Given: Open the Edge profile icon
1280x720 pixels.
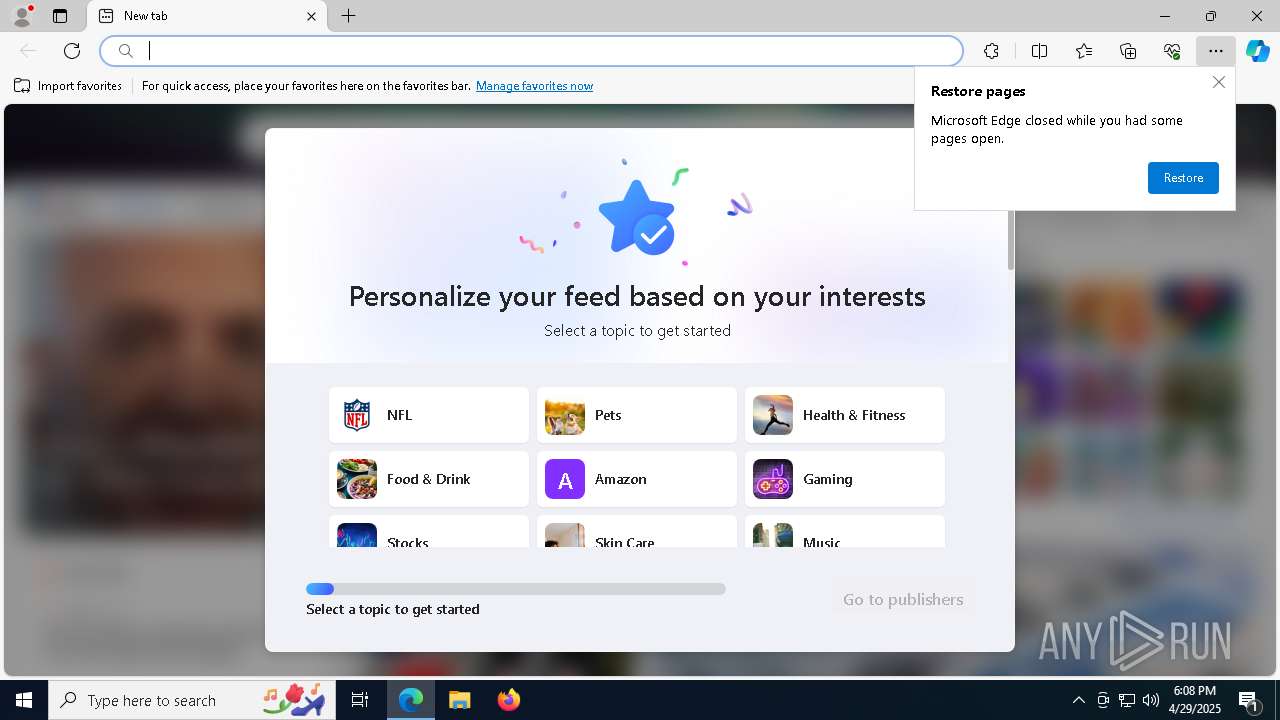Looking at the screenshot, I should click(x=21, y=16).
